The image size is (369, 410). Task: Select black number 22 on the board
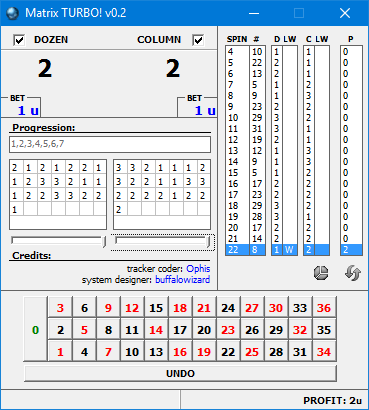(228, 352)
